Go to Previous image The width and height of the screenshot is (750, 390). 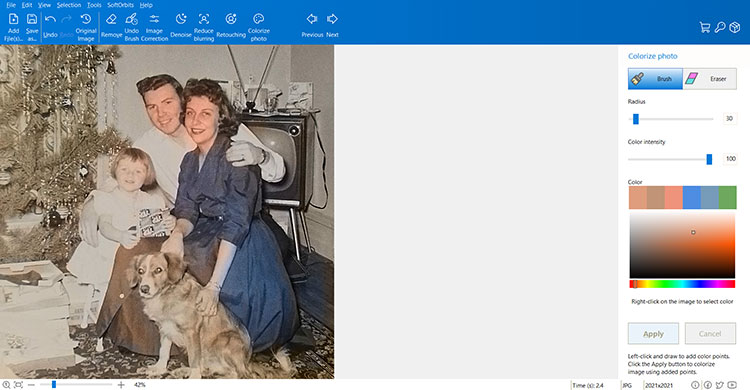click(312, 26)
